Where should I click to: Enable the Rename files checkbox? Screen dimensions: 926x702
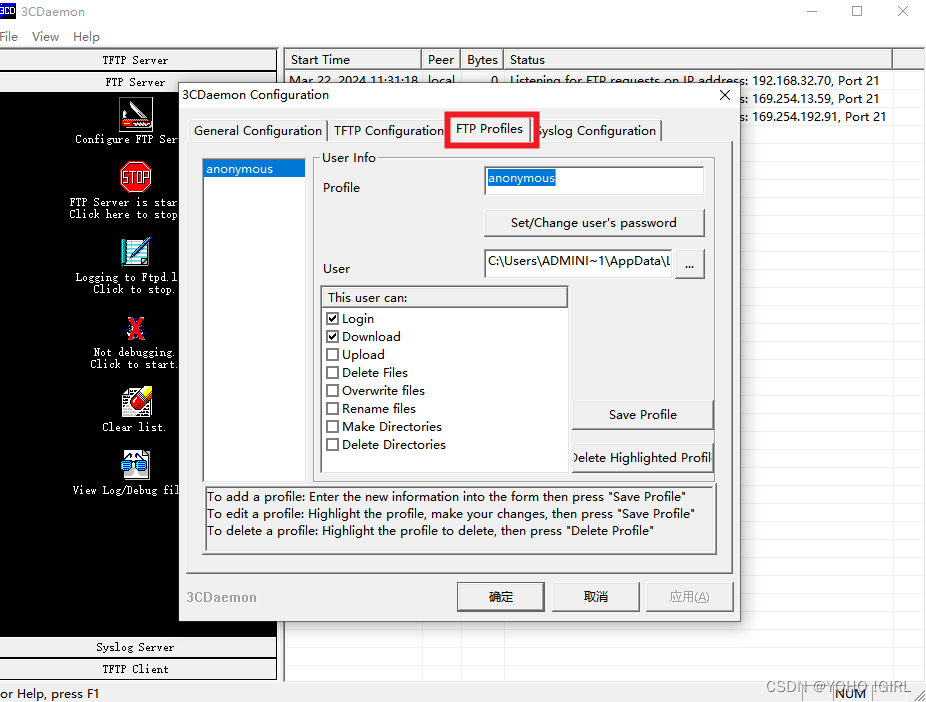point(332,409)
